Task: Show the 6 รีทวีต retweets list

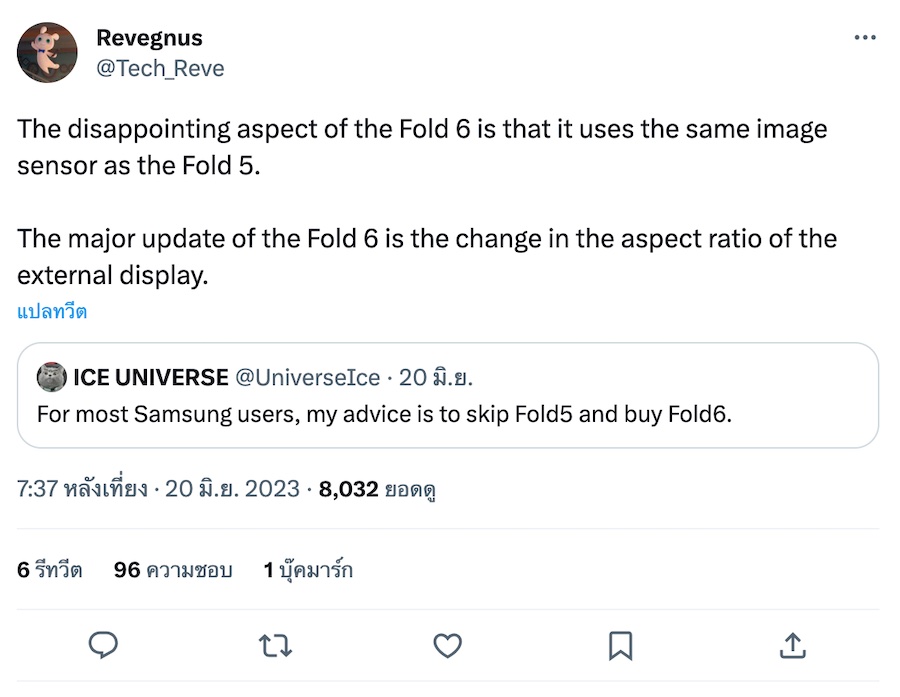Action: coord(50,570)
